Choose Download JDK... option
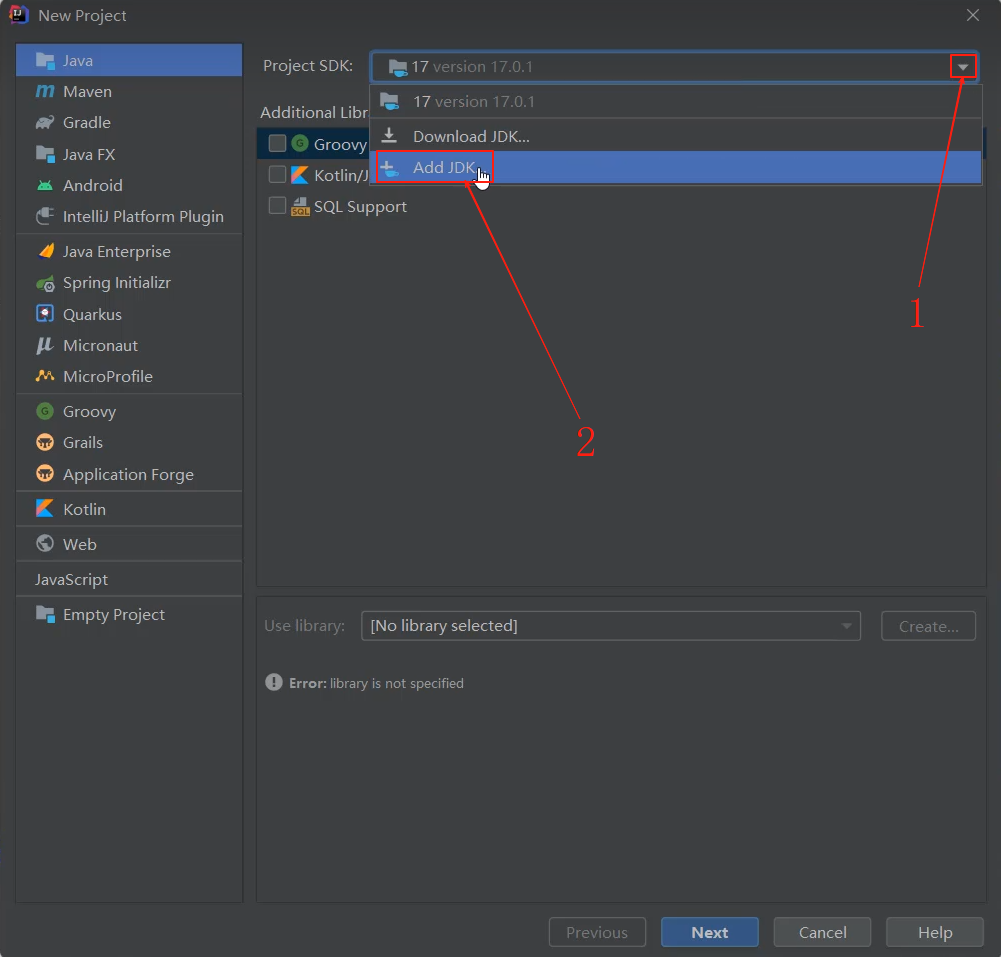Screen dimensions: 1001x957 click(675, 136)
